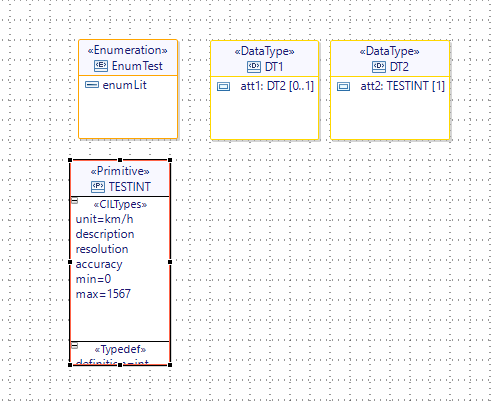Select attribute att2: TESTINT [1]
This screenshot has width=491, height=404.
[x=403, y=86]
